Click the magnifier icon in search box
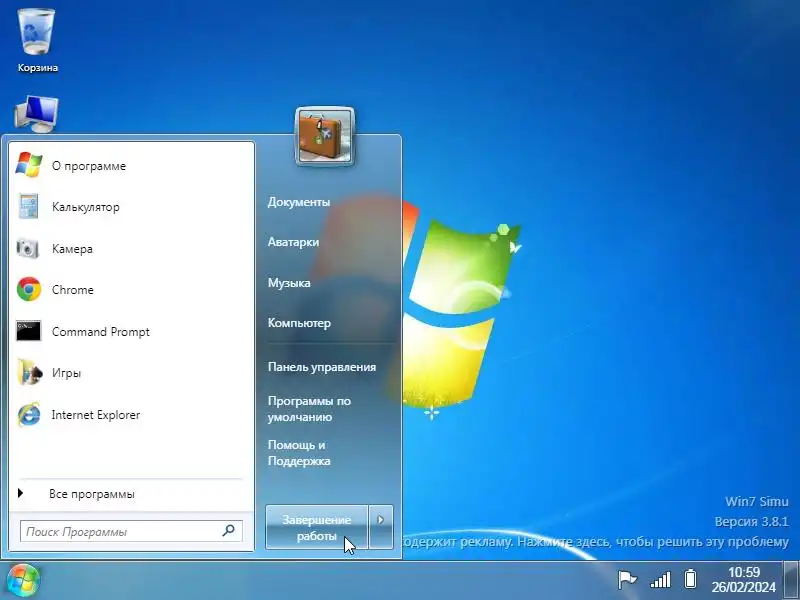The height and width of the screenshot is (600, 800). click(x=229, y=531)
